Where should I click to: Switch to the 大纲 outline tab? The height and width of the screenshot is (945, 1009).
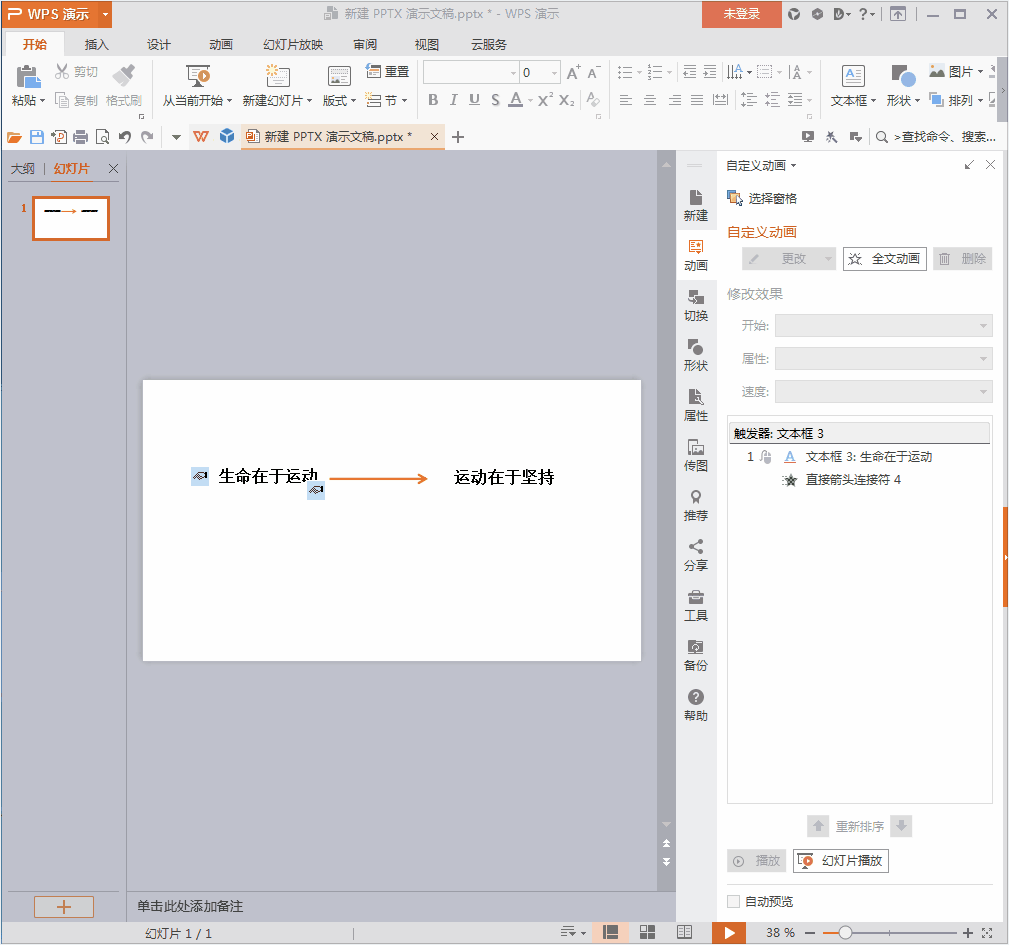coord(23,169)
